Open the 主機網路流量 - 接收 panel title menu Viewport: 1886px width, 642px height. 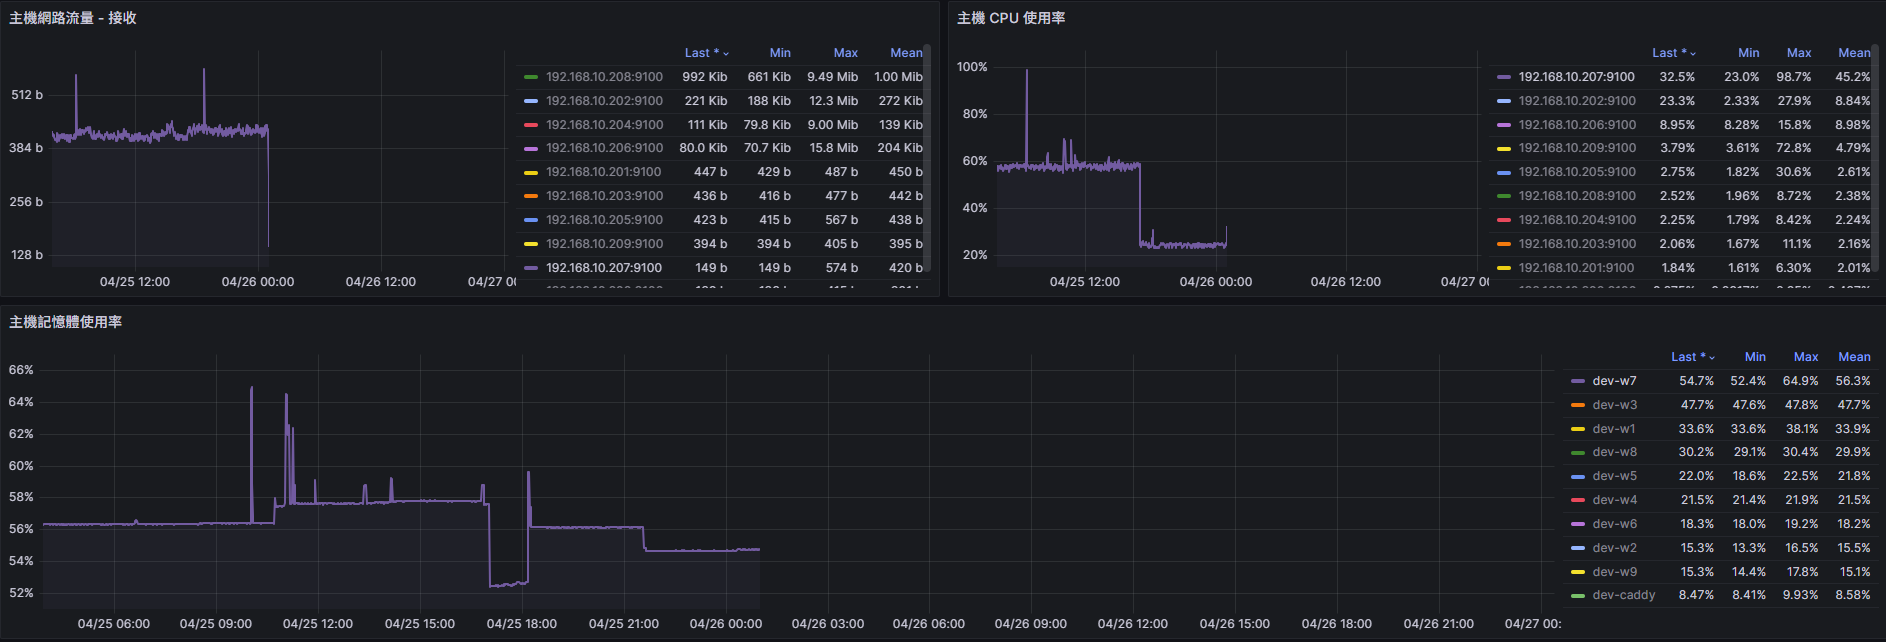(73, 18)
